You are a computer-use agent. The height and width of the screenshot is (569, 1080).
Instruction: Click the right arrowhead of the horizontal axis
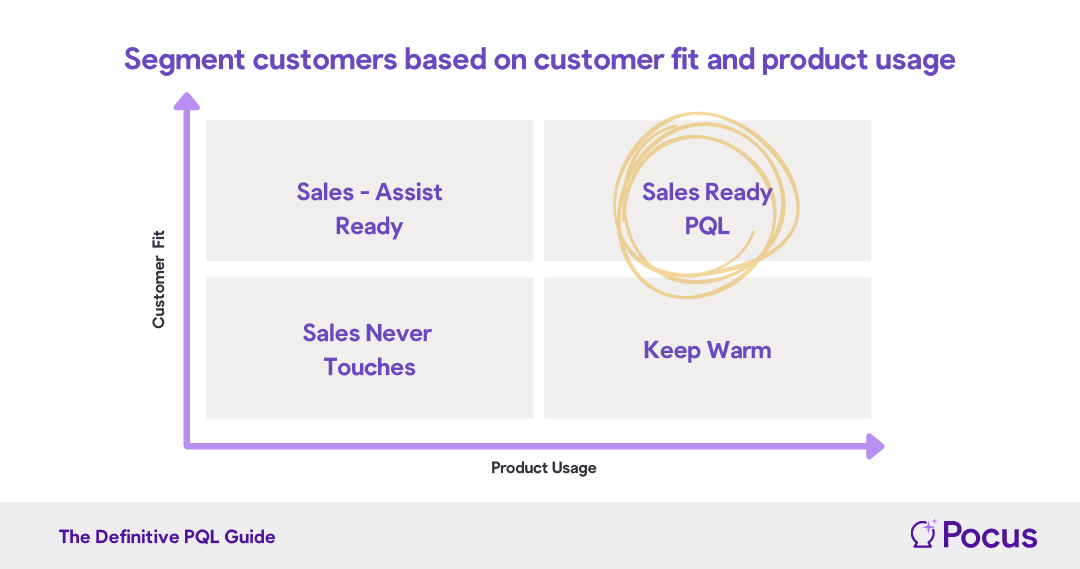875,446
